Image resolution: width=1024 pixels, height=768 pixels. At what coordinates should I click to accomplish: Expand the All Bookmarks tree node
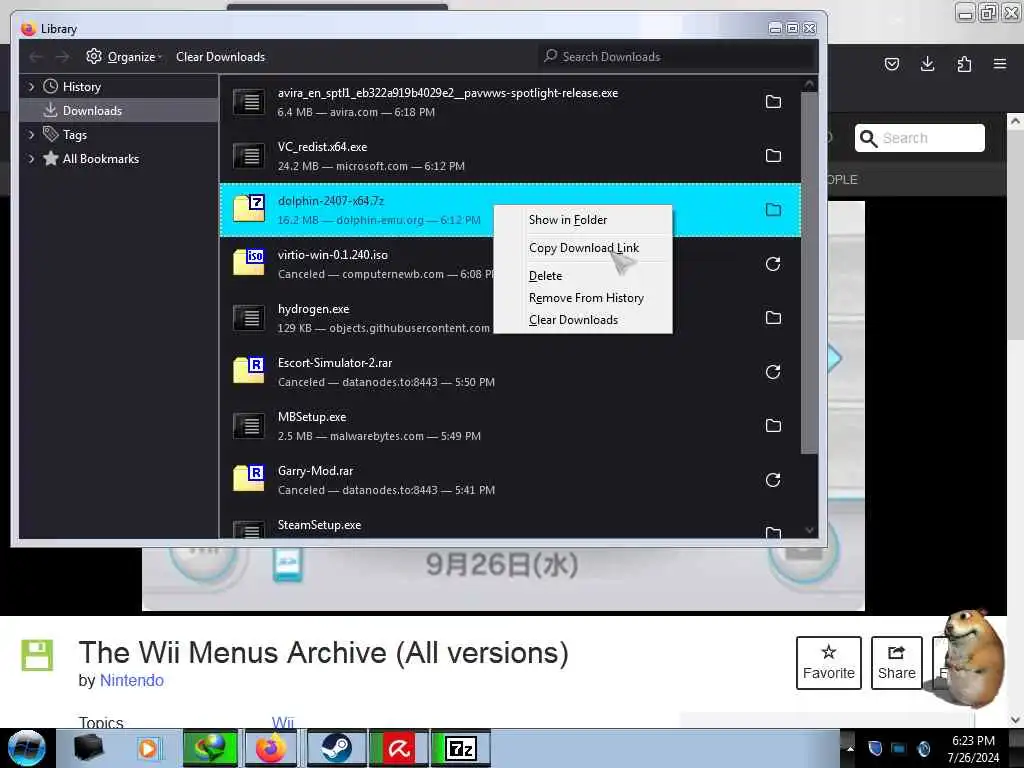[31, 159]
